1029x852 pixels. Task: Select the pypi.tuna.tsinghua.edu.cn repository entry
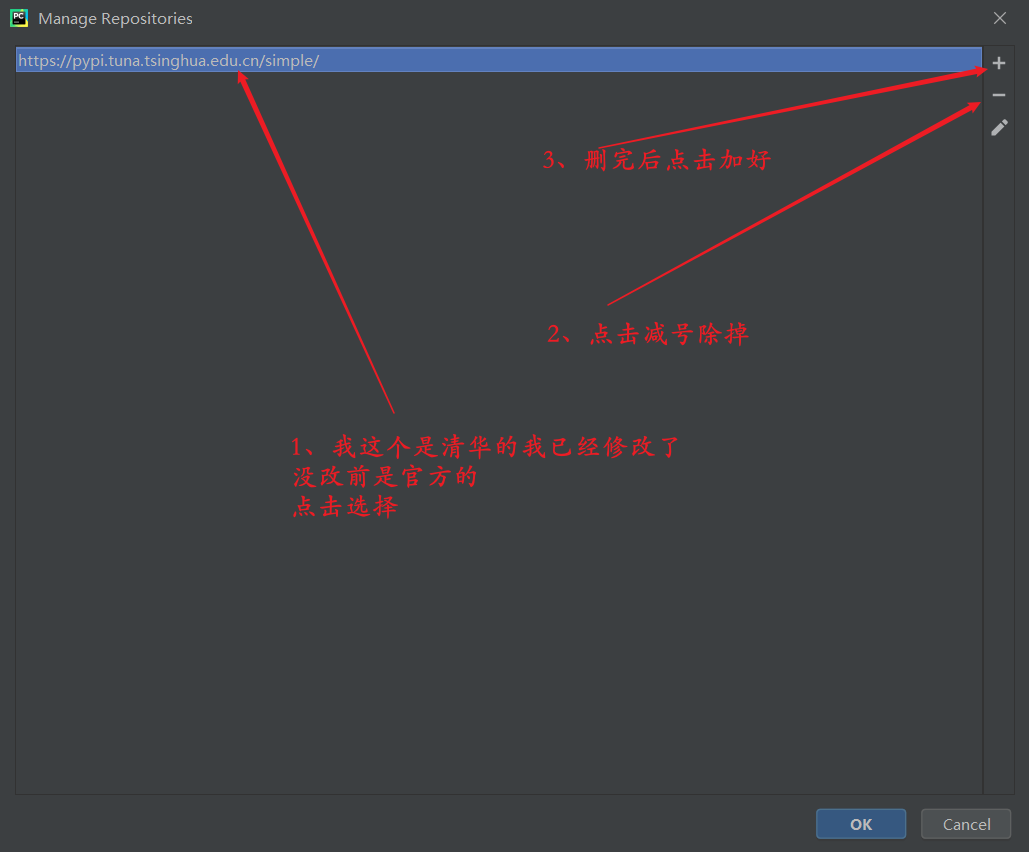[x=169, y=60]
